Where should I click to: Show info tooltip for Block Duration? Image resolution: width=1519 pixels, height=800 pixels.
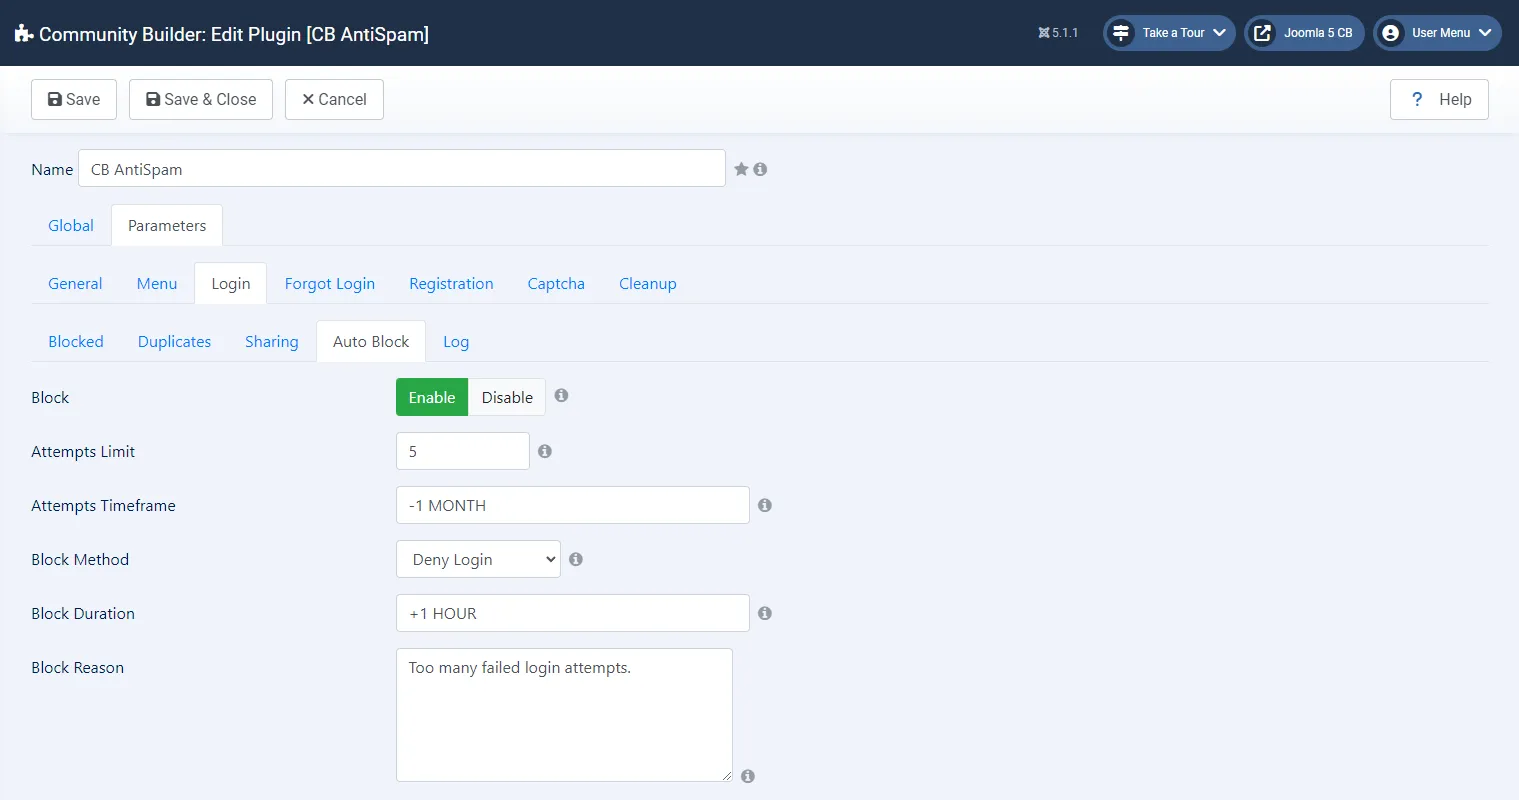[x=765, y=613]
